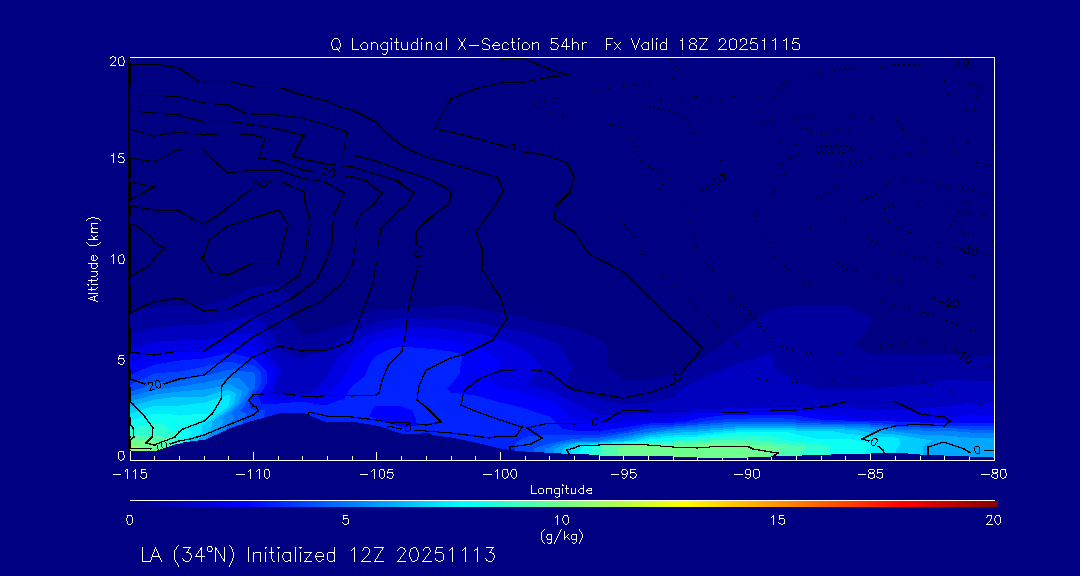Image resolution: width=1080 pixels, height=576 pixels.
Task: Click the 'Longitude' horizontal axis label
Action: 561,490
